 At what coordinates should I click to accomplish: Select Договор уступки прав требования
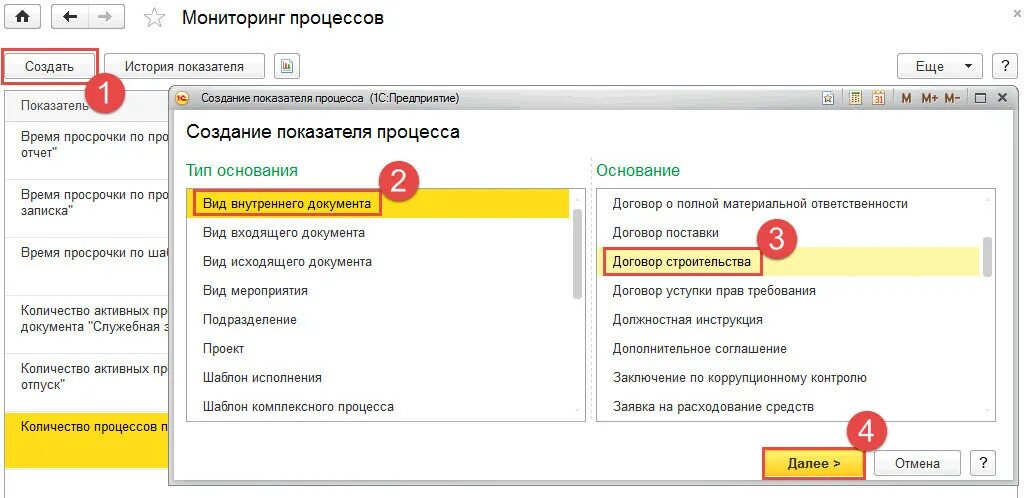[x=788, y=290]
